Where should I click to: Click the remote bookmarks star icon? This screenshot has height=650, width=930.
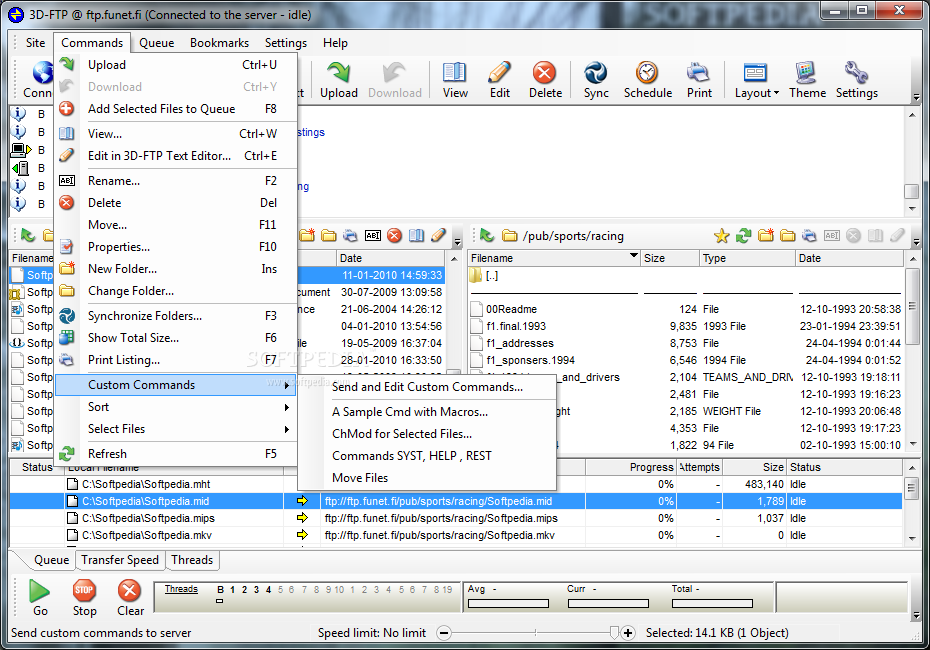tap(721, 236)
